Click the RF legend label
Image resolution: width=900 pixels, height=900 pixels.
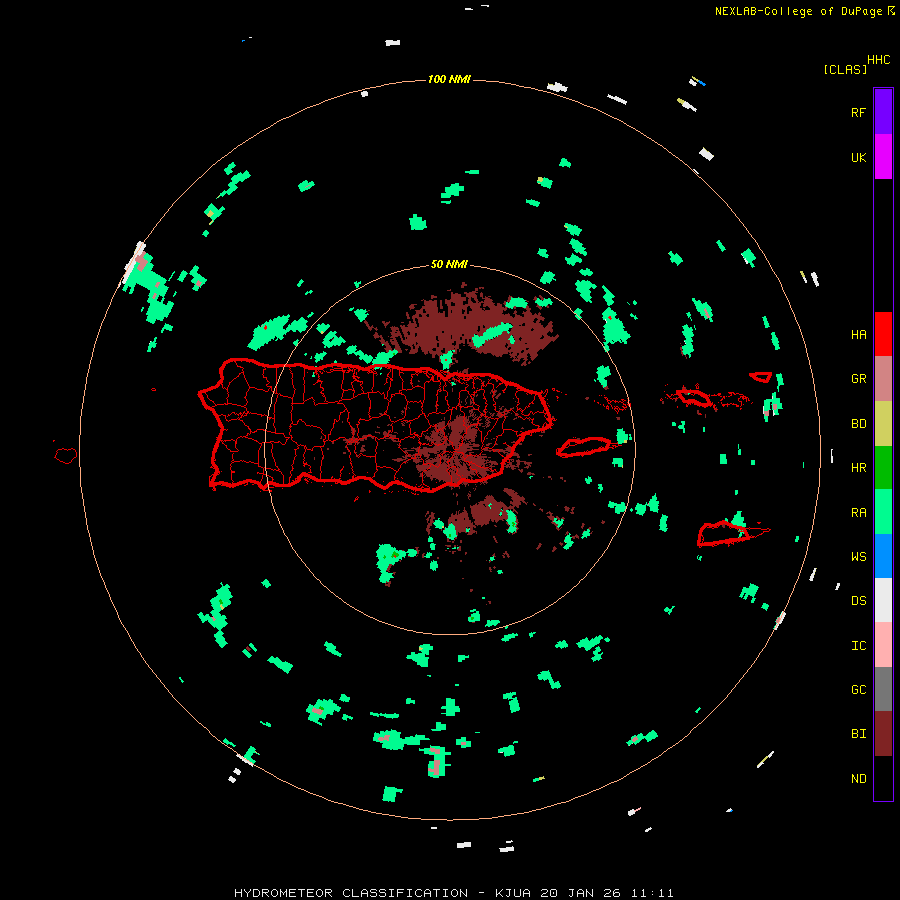[x=858, y=112]
